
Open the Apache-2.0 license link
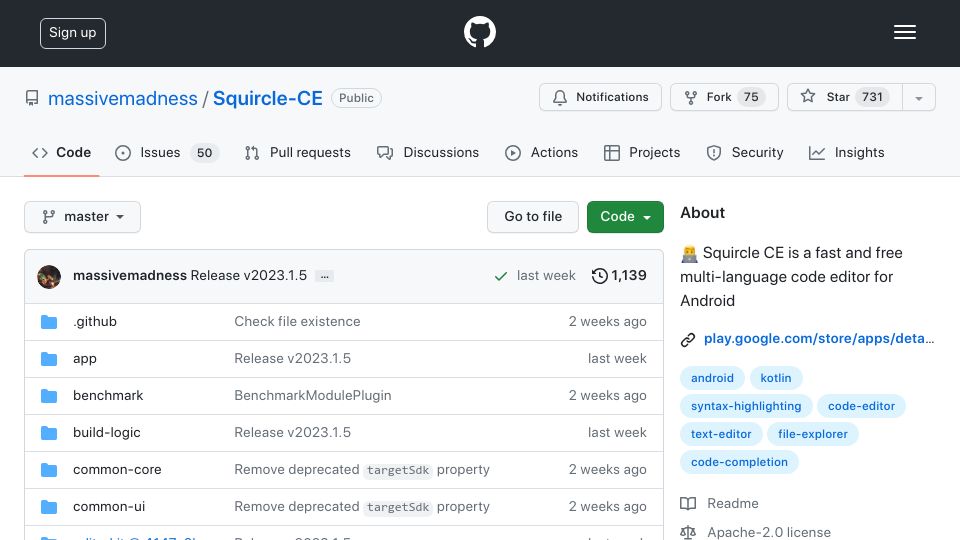[768, 531]
